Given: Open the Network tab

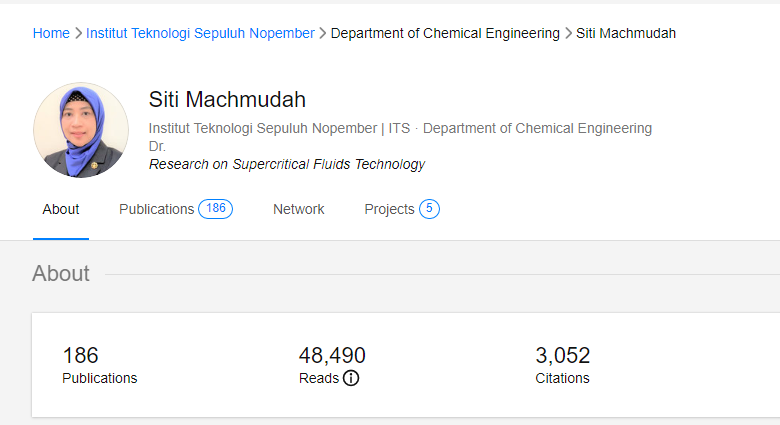Looking at the screenshot, I should coord(299,209).
